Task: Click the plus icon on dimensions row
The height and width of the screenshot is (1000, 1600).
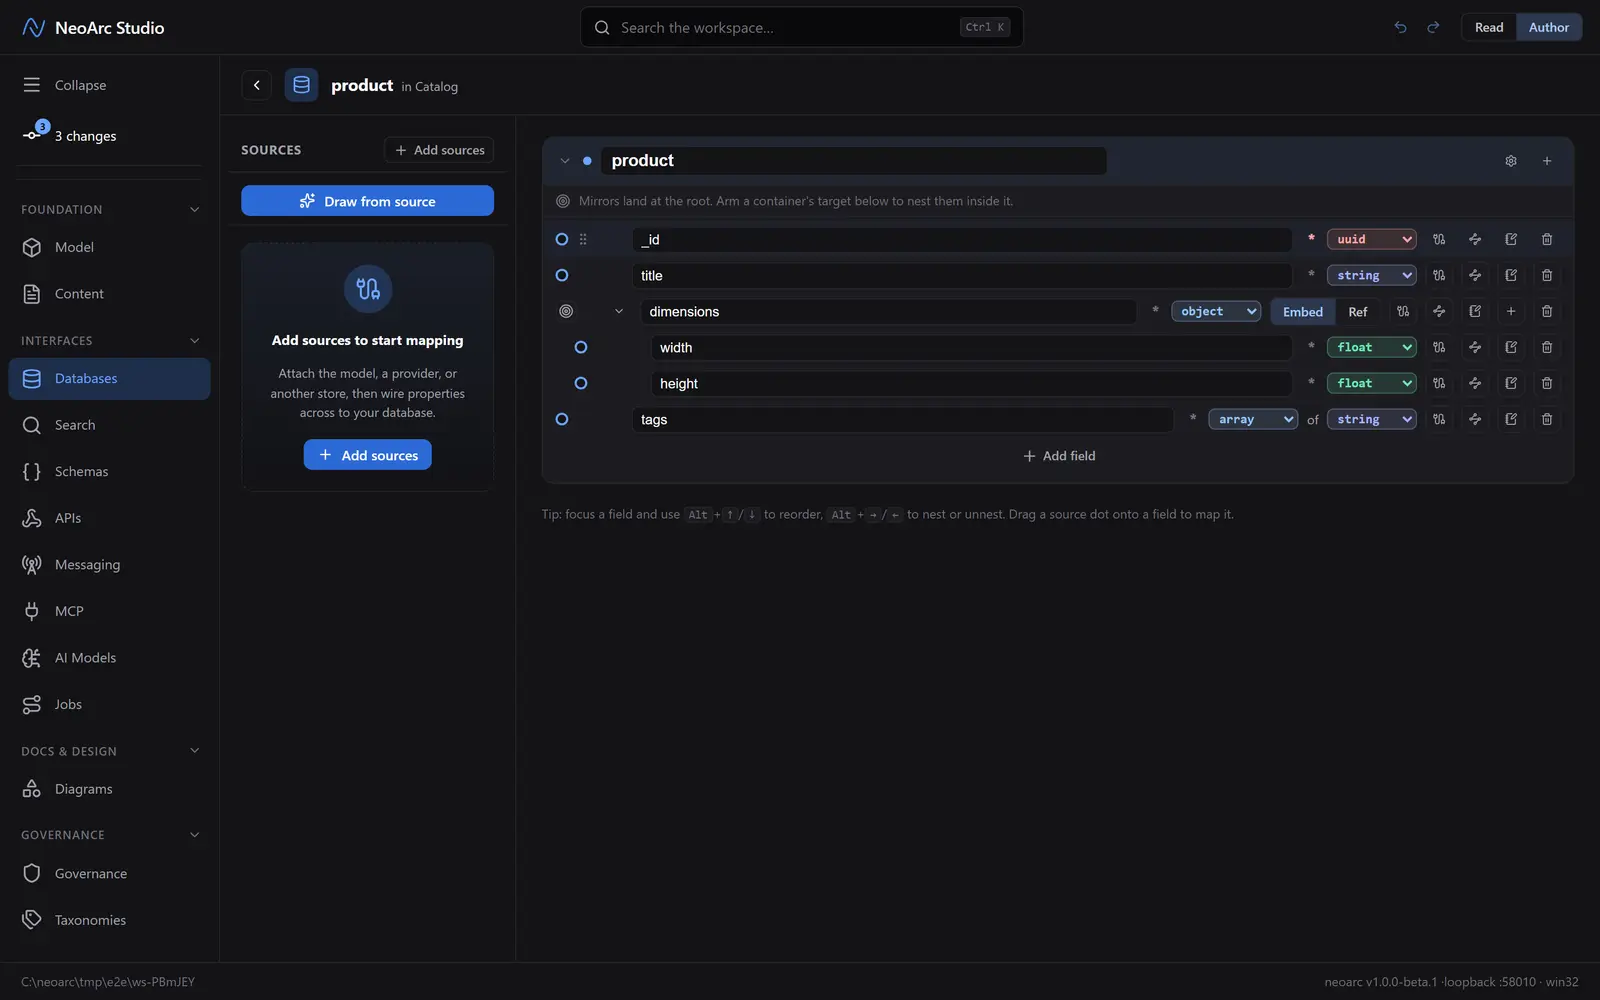Action: (1511, 311)
